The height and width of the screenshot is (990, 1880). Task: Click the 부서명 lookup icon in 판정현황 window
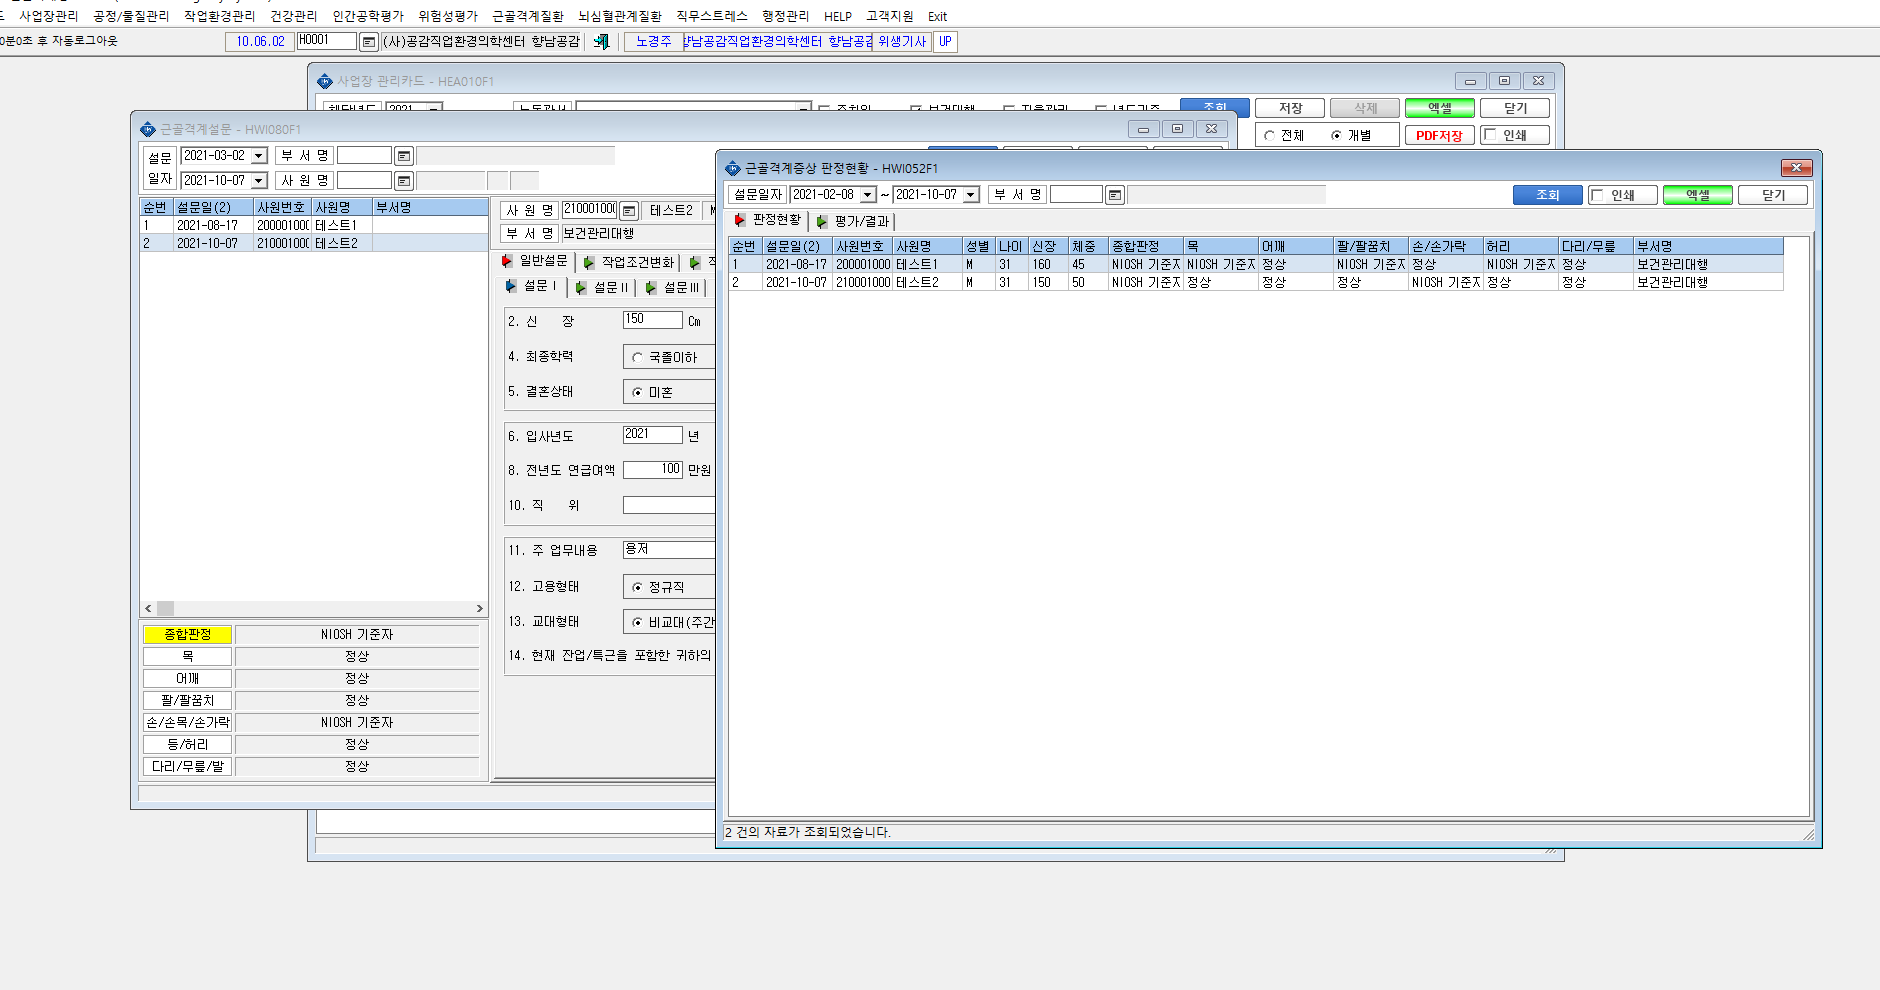pos(1115,195)
